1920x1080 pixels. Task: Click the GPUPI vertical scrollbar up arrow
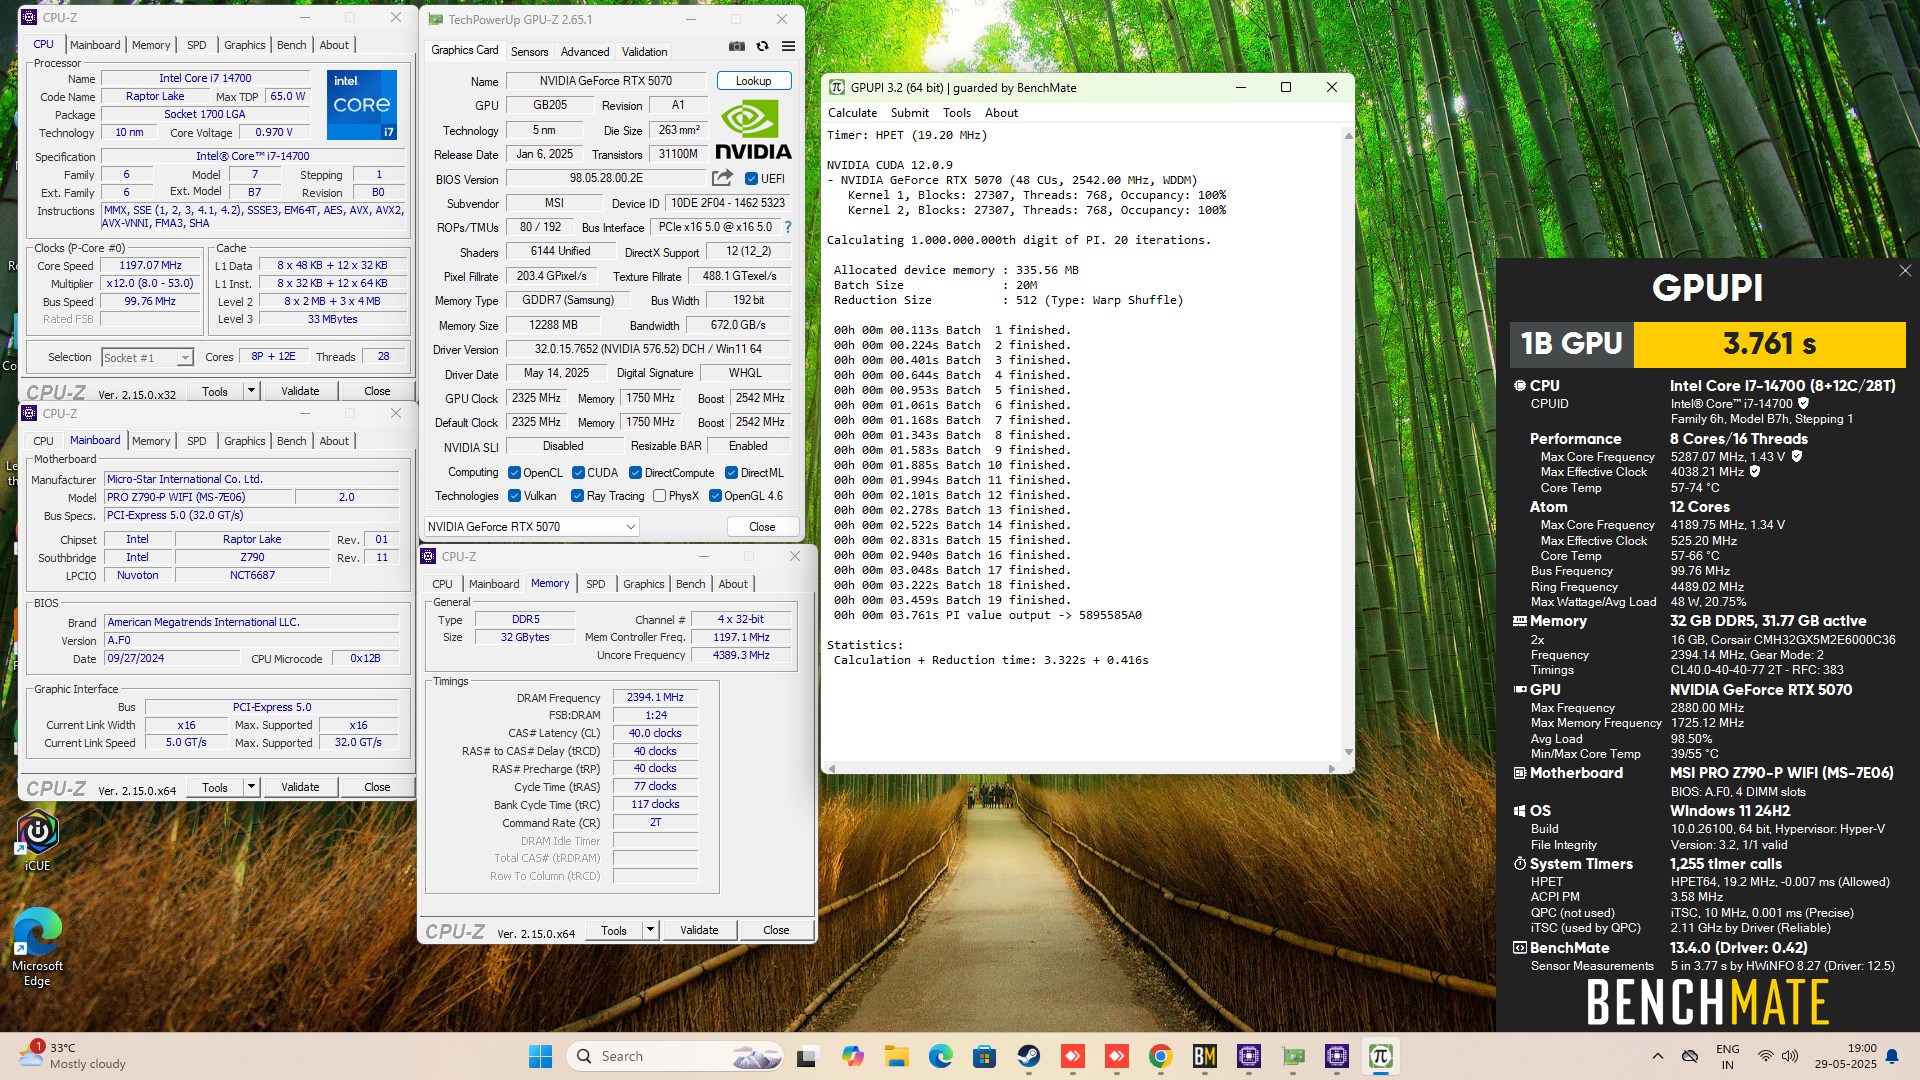(x=1348, y=135)
